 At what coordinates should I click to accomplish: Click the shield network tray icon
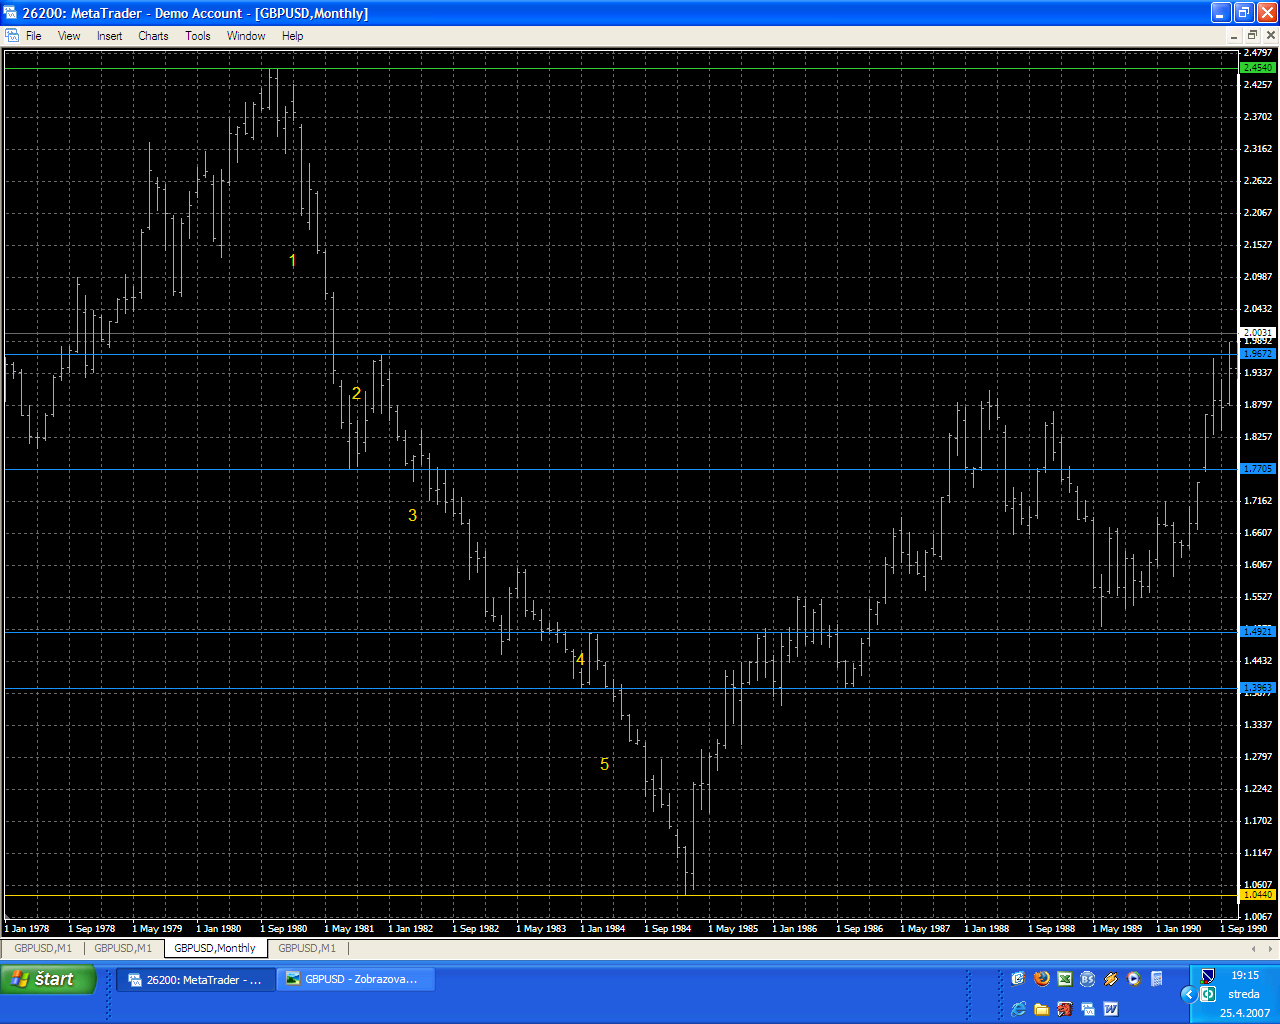1207,976
